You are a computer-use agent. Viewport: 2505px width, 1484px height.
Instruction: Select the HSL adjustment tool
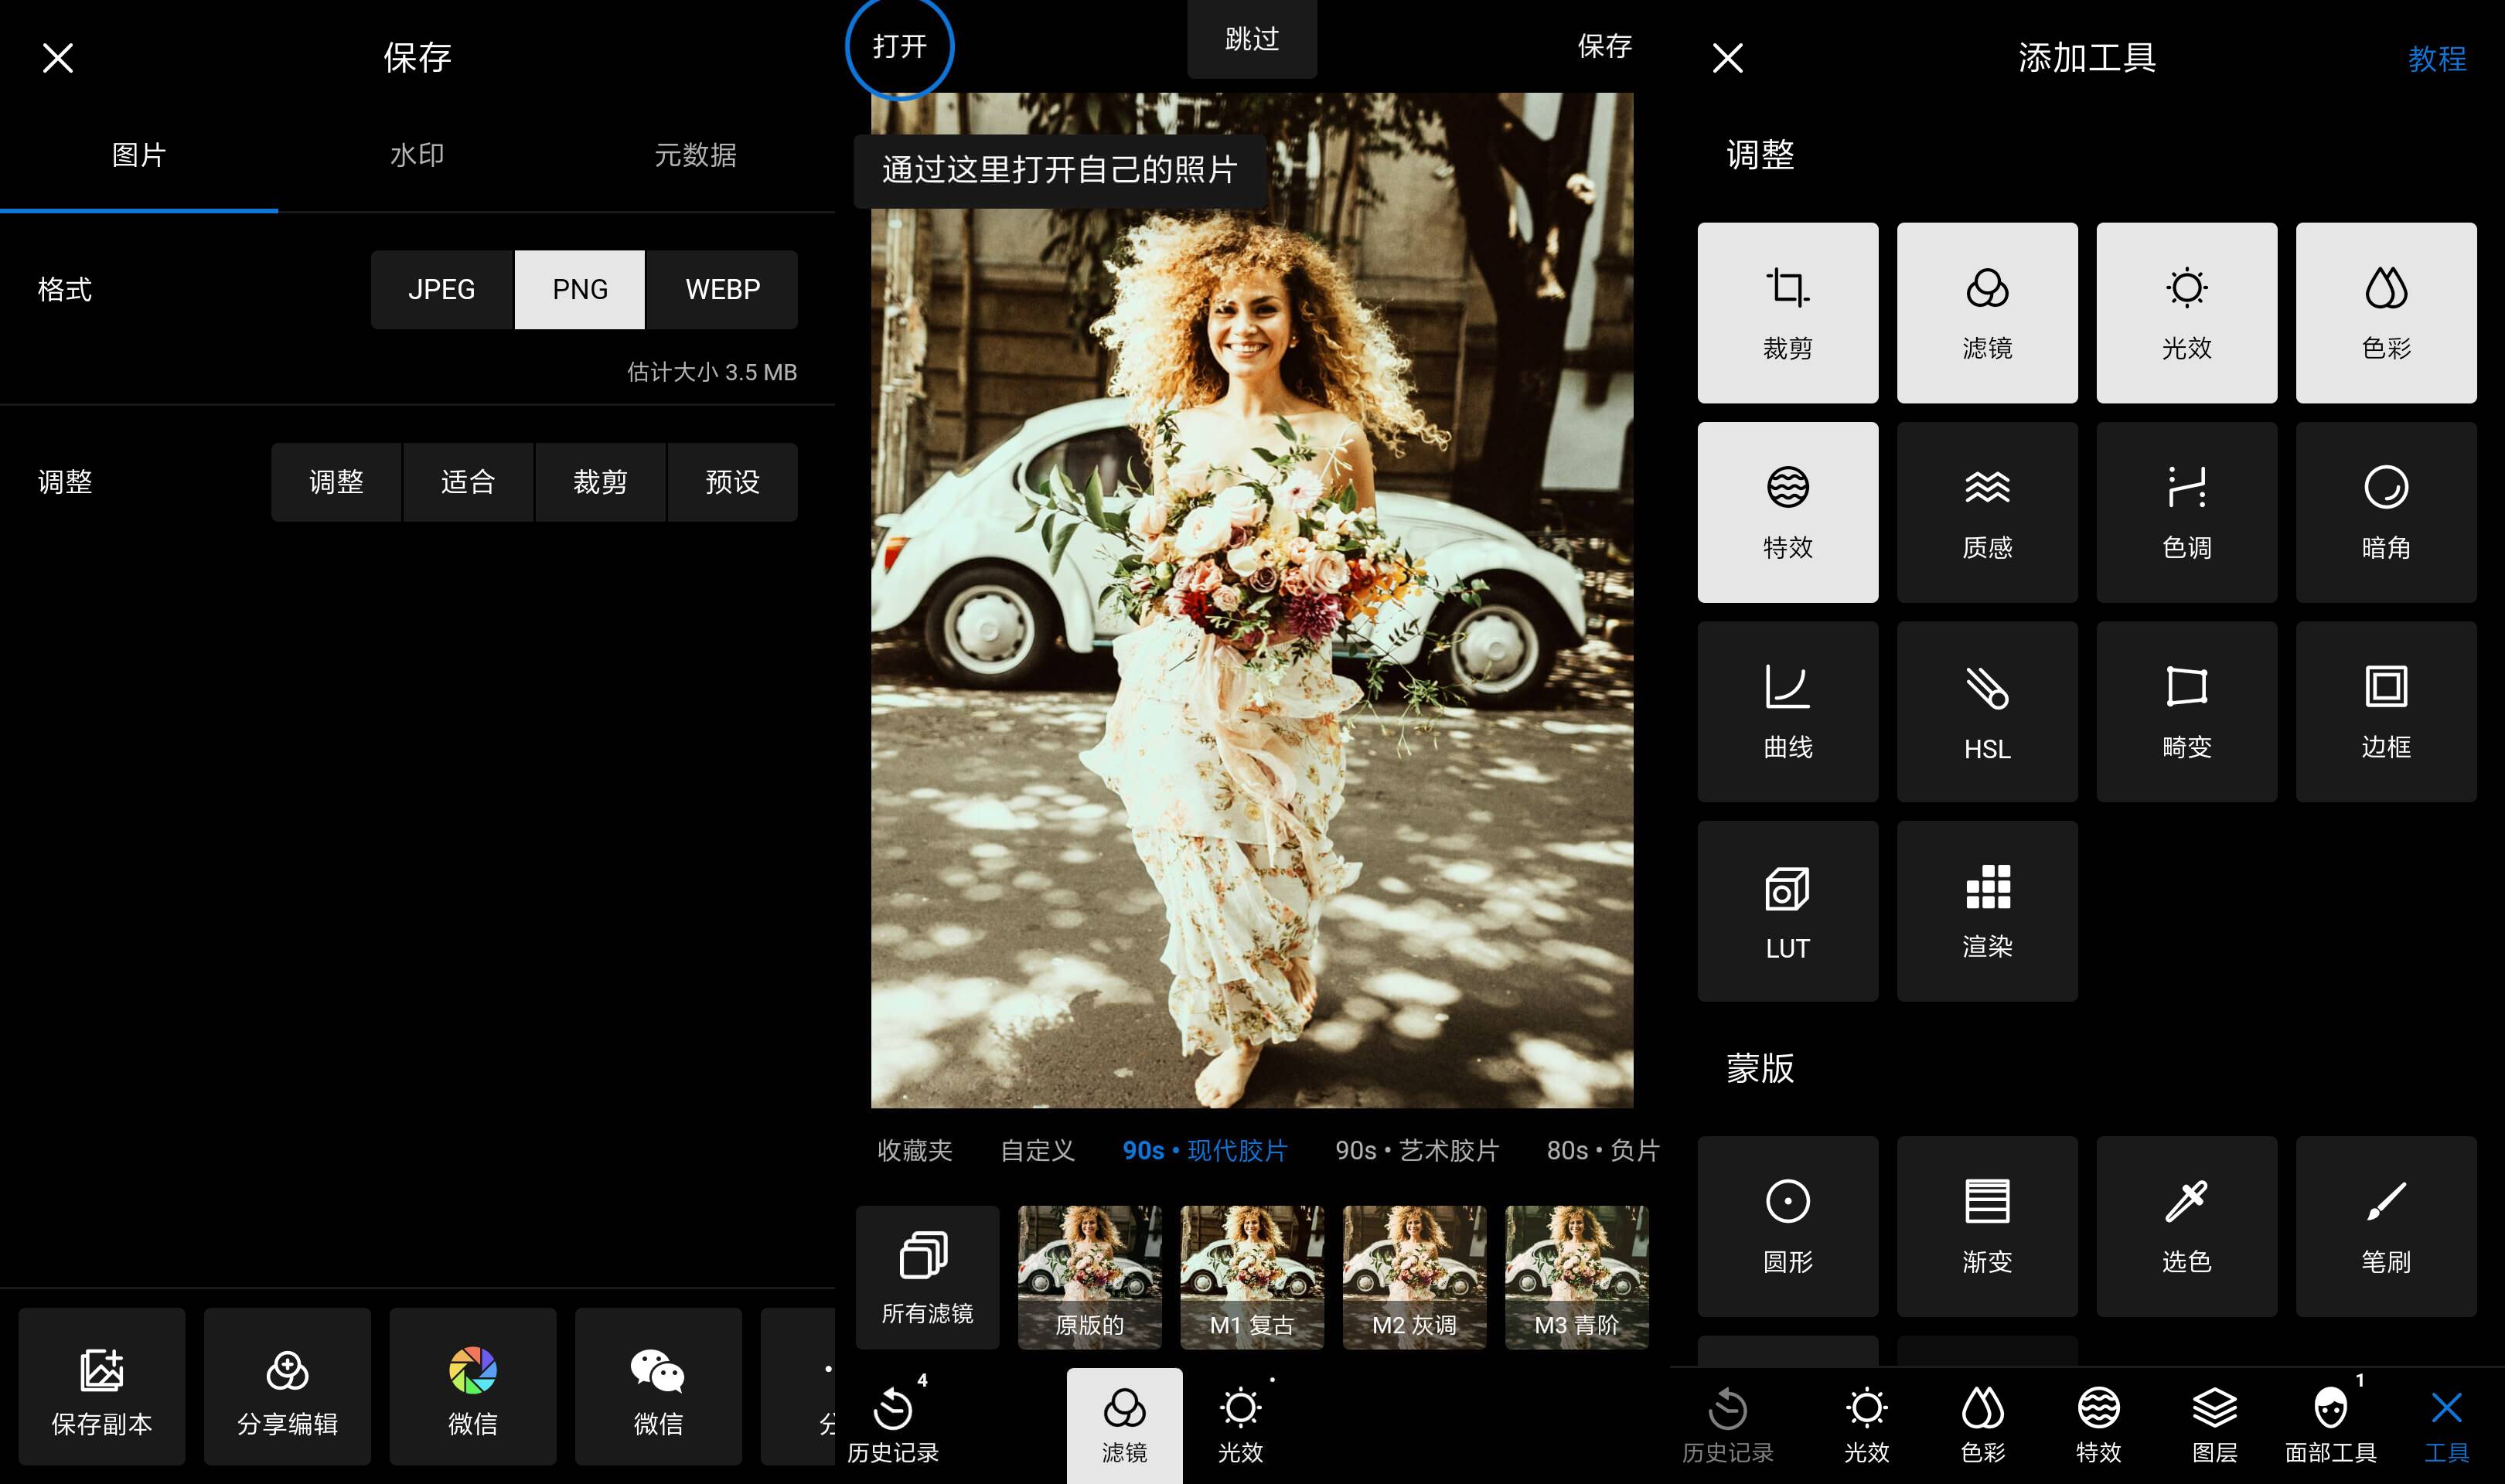[1986, 711]
